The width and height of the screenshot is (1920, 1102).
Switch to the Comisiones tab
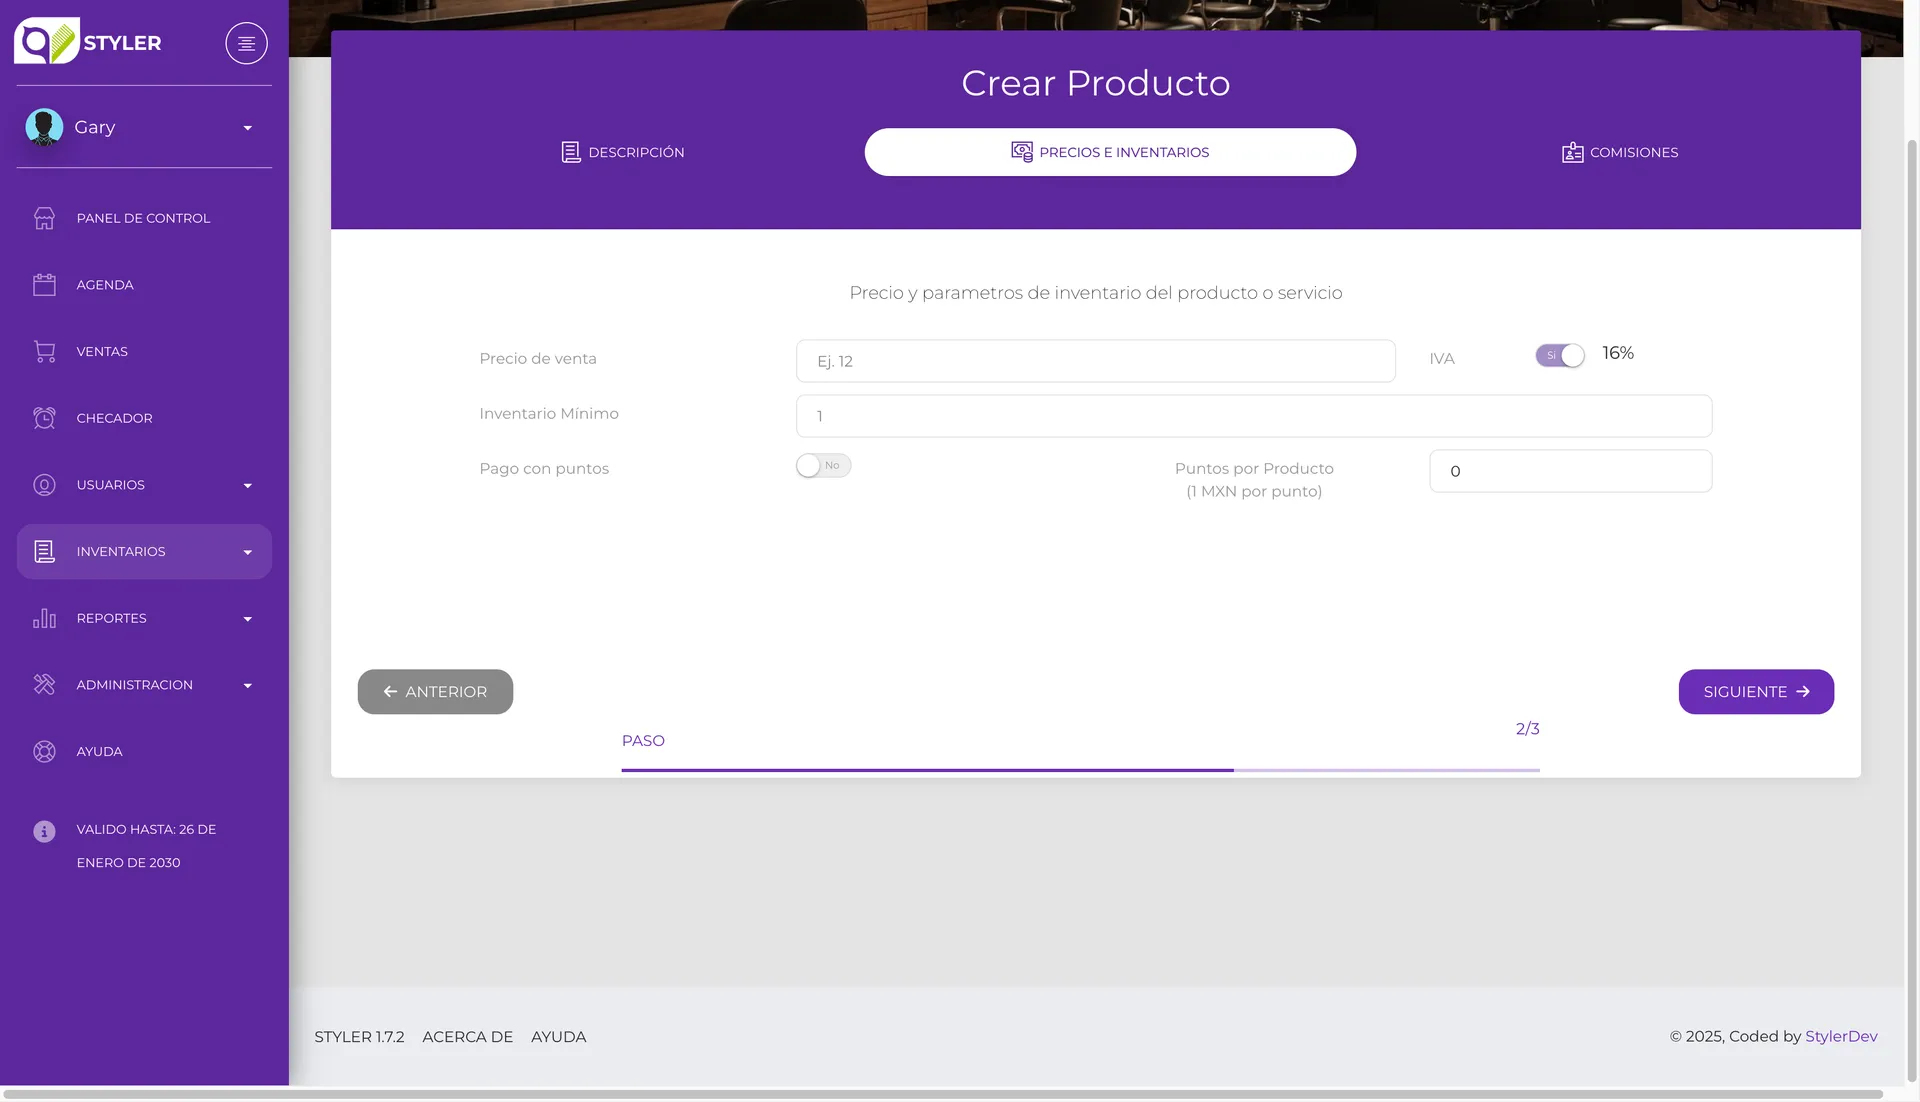1620,152
